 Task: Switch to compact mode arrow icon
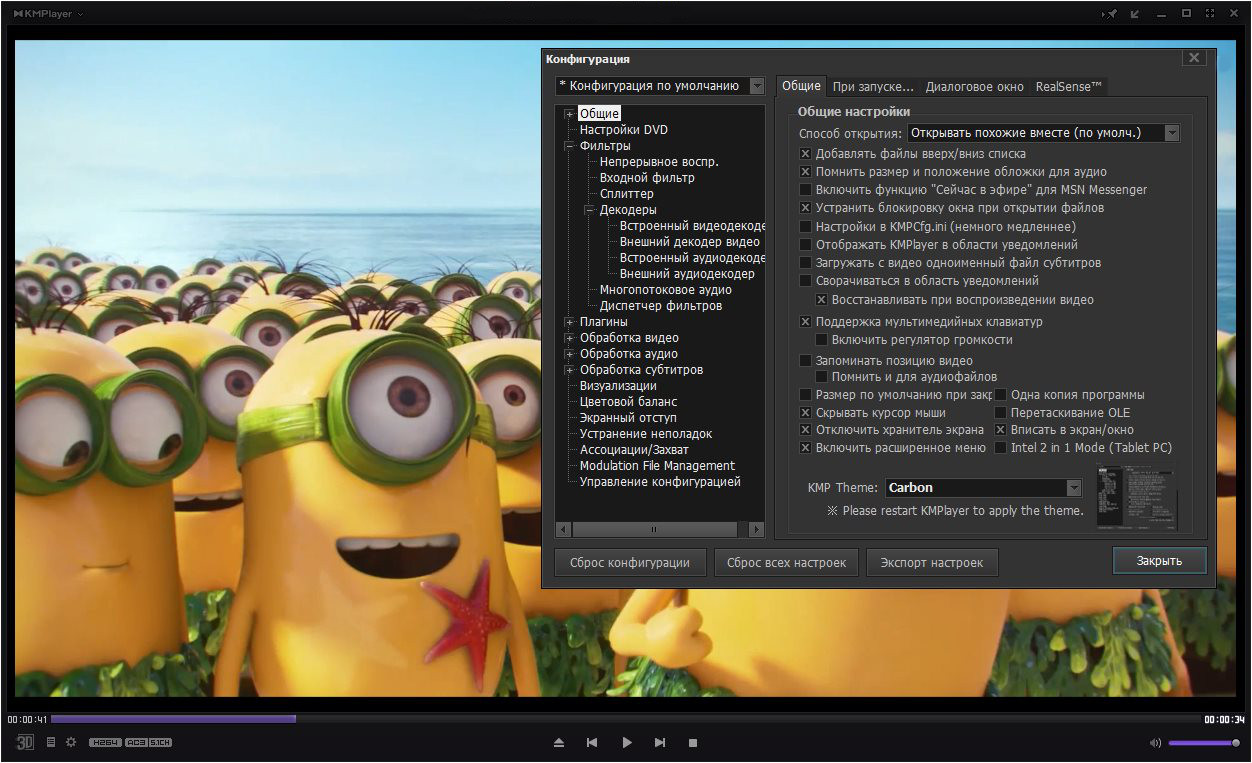tap(1135, 14)
